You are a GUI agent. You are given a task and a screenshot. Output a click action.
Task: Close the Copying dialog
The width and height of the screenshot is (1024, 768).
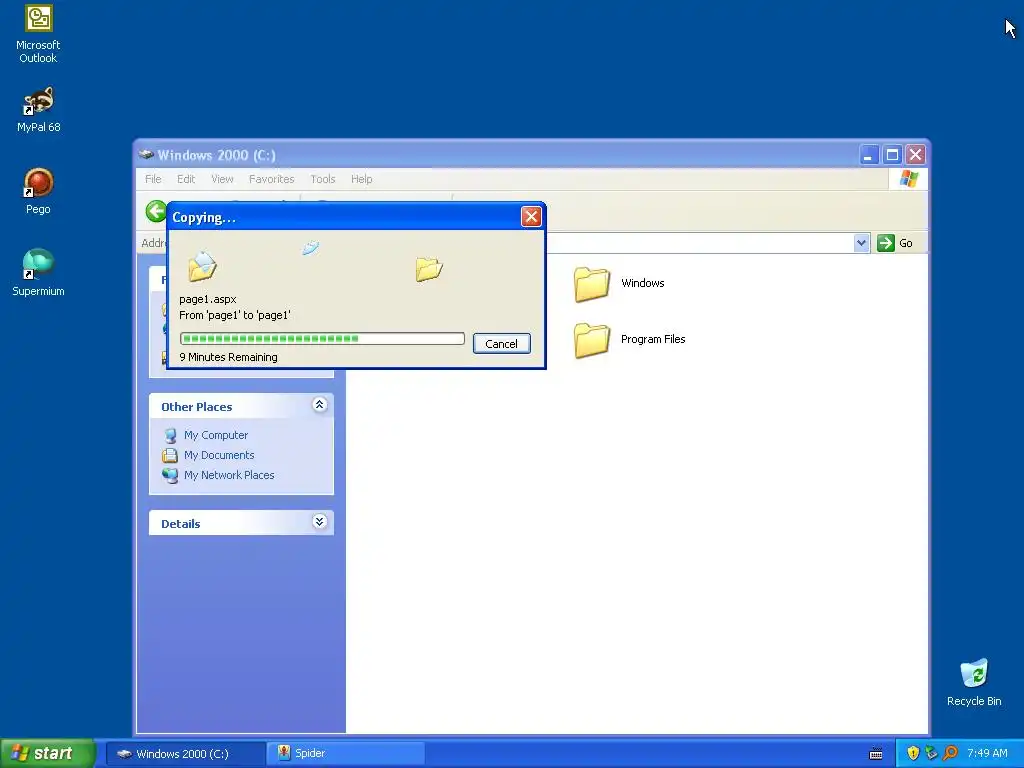click(531, 217)
